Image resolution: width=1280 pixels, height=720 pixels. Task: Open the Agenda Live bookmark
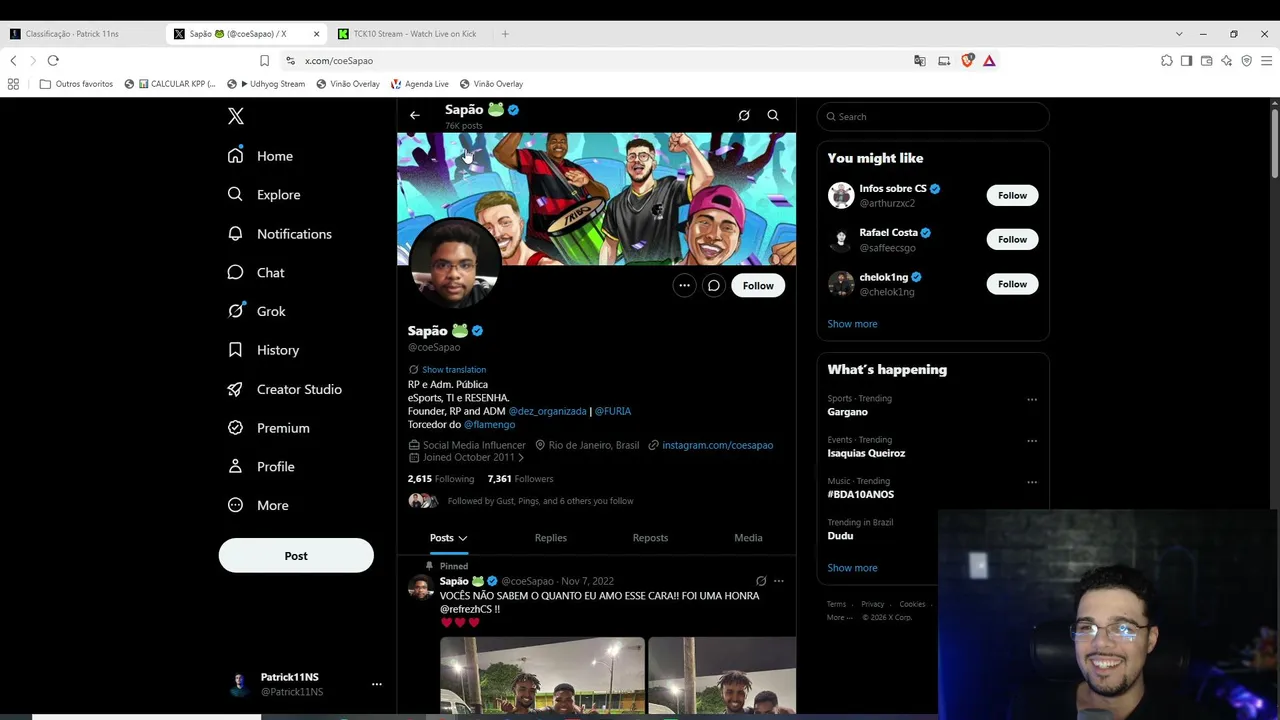419,84
